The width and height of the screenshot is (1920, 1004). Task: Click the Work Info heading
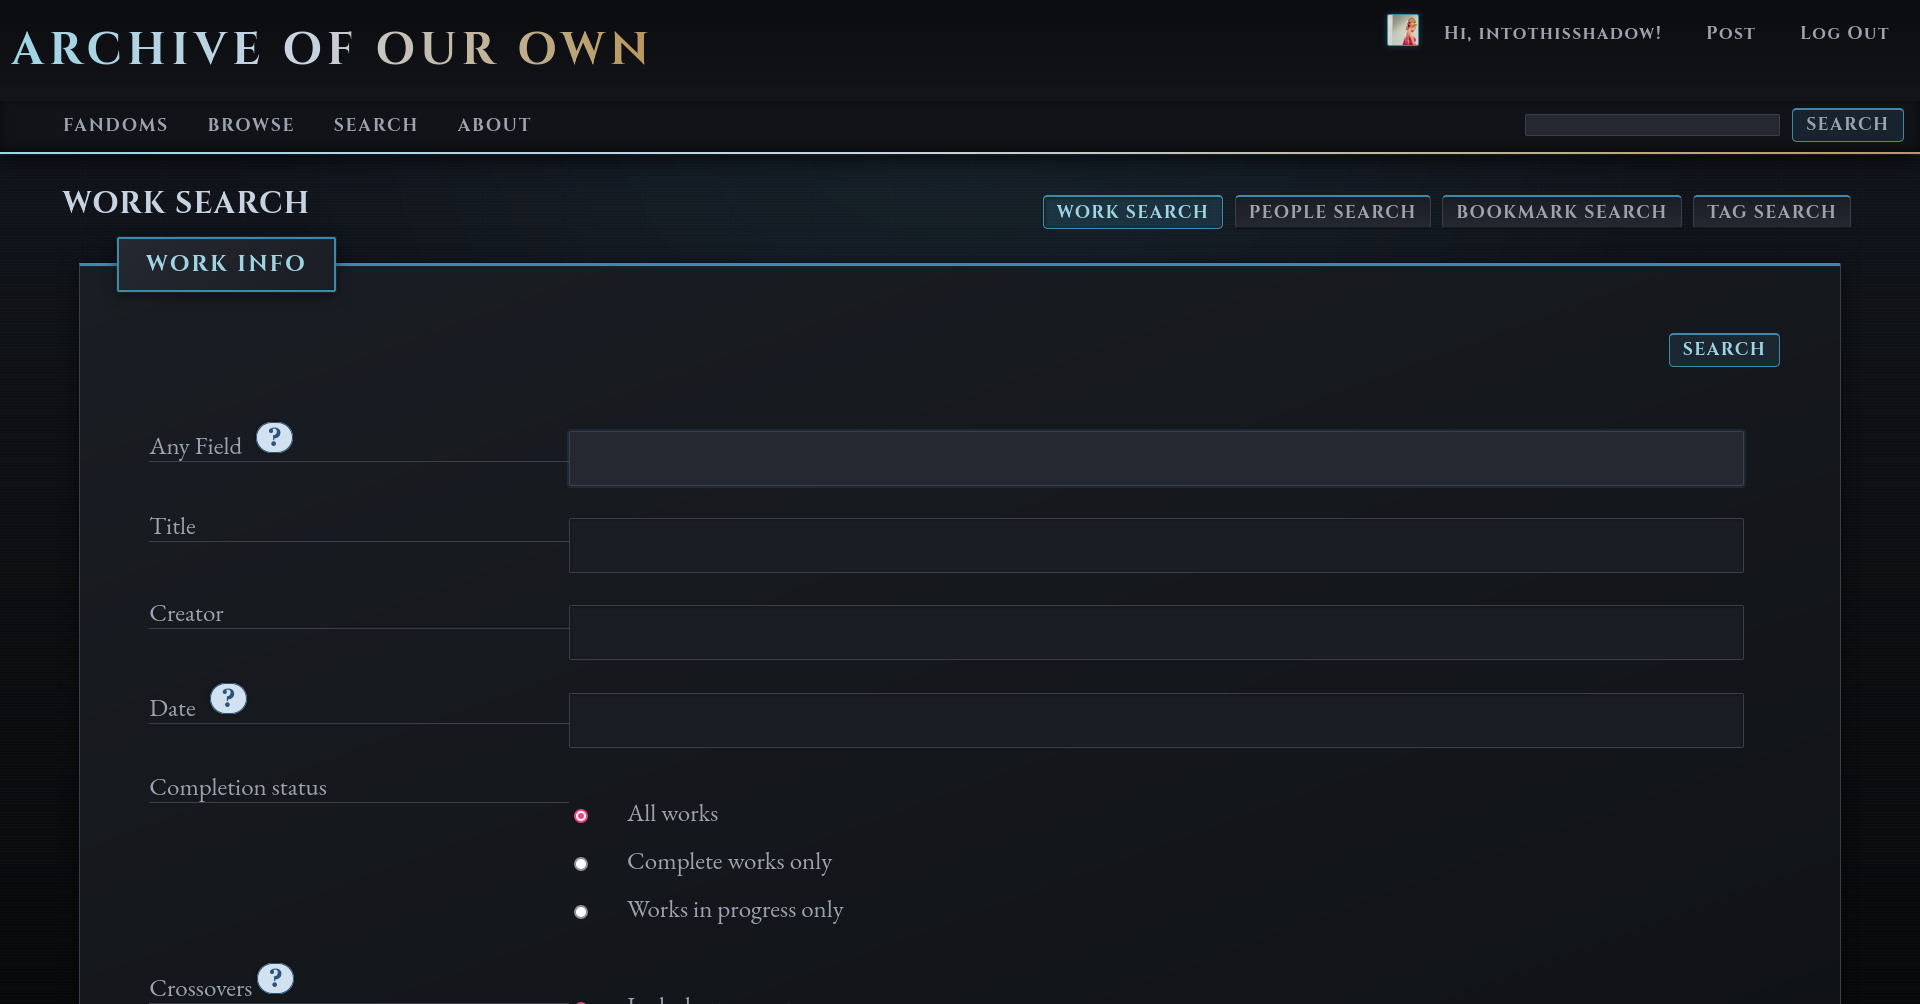226,264
